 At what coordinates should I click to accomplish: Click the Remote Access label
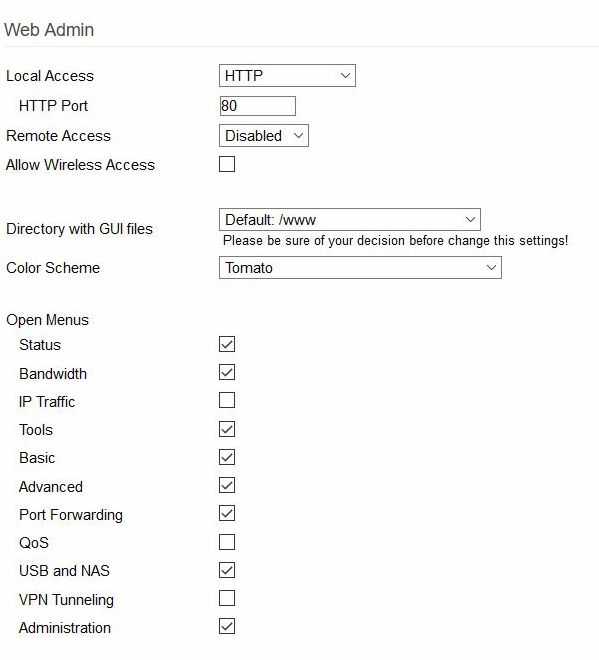coord(58,136)
